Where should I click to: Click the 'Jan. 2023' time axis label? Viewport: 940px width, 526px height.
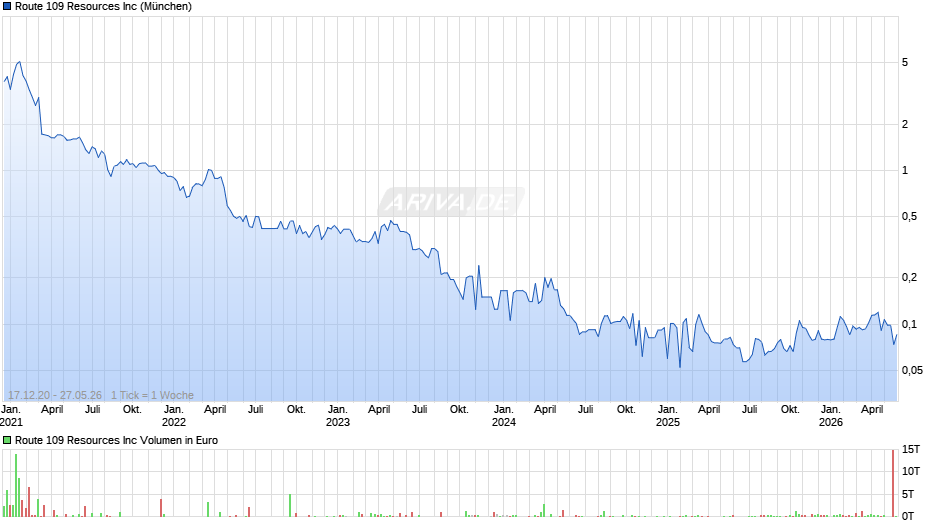click(x=338, y=416)
